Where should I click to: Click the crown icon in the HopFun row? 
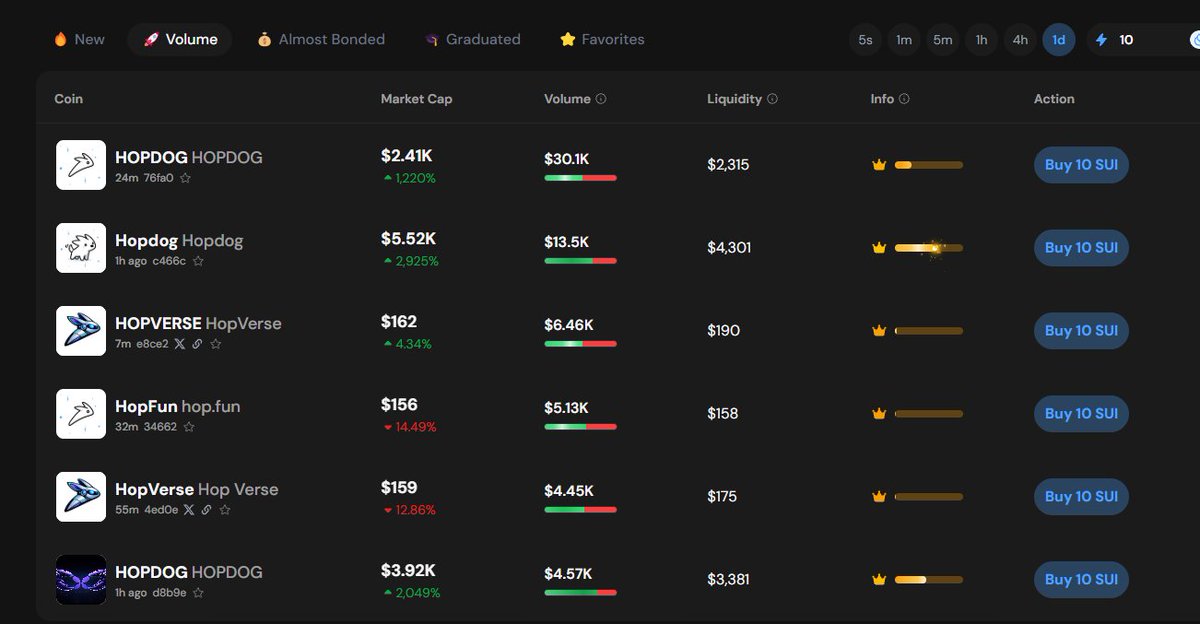tap(879, 414)
